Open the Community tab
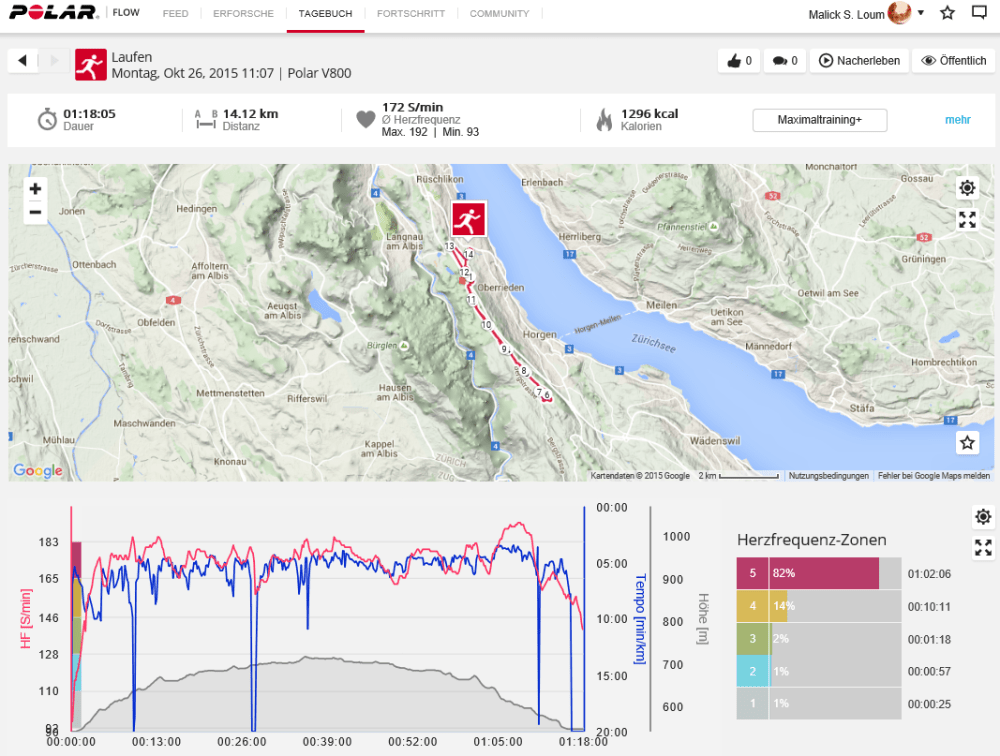1000x756 pixels. [499, 14]
